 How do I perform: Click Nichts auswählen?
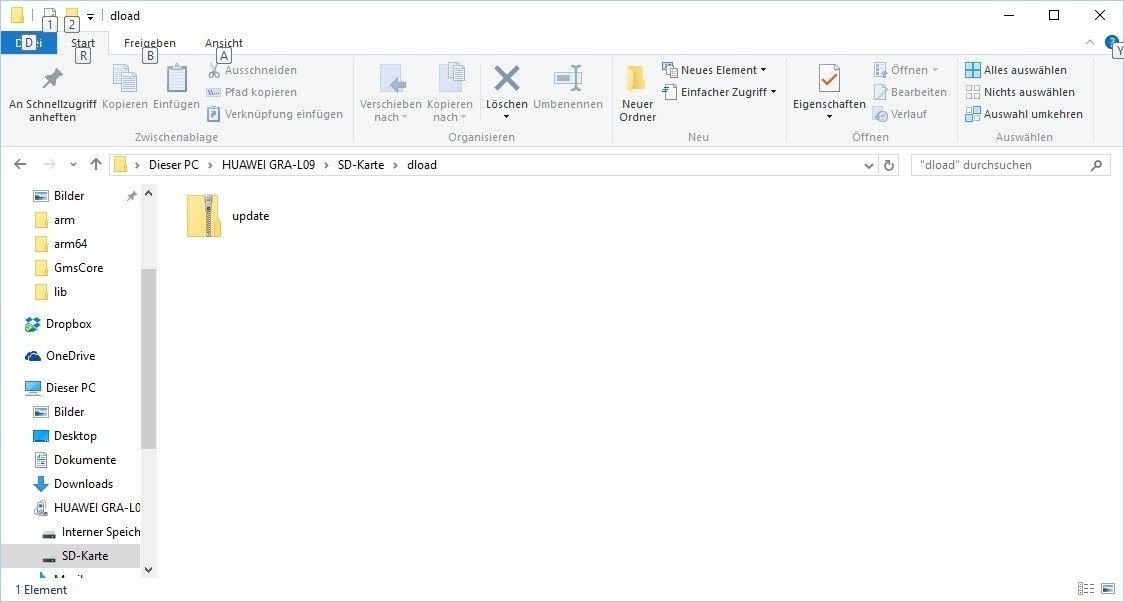tap(1020, 92)
